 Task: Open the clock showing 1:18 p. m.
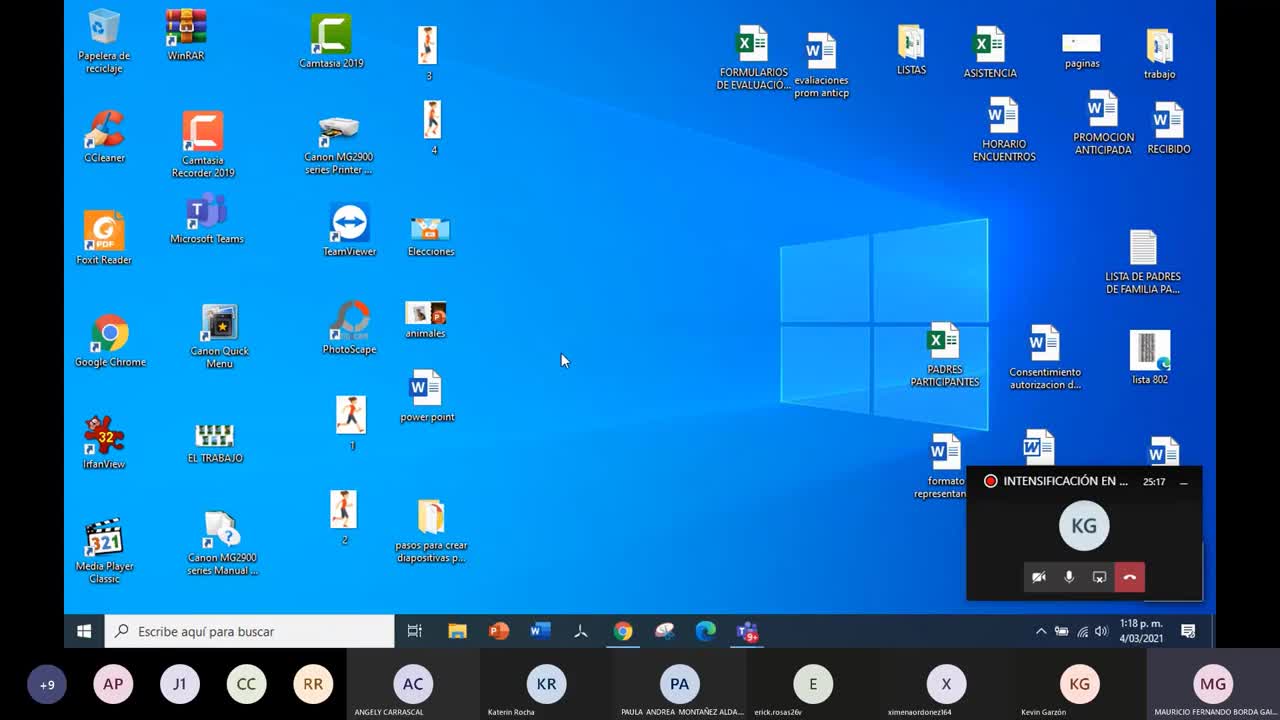coord(1141,631)
